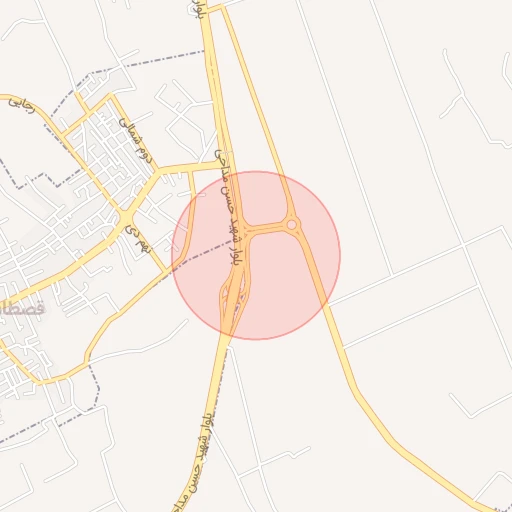Click the vertical 'بلوار شهید حسن مداحی' label in red circle
The height and width of the screenshot is (512, 512).
pyautogui.click(x=229, y=207)
